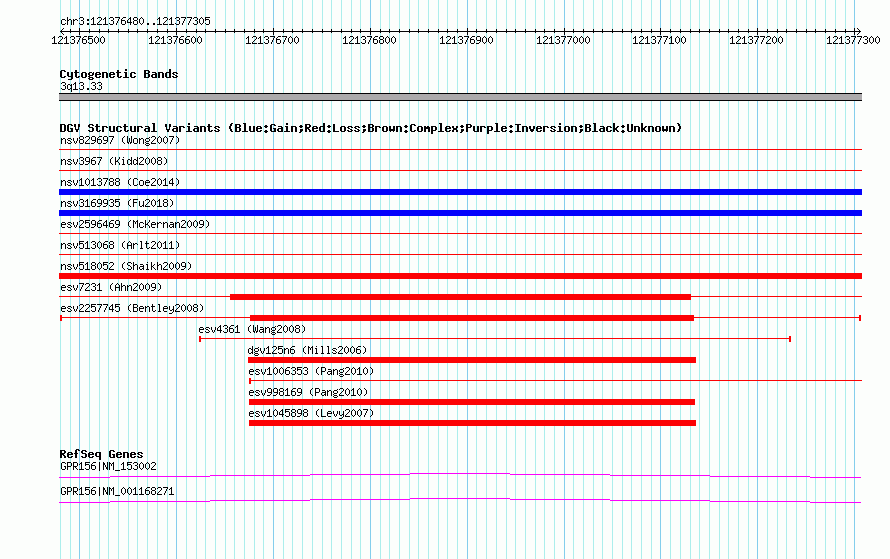Select the dgv125n6 (Mills2006) label
The height and width of the screenshot is (559, 890).
pyautogui.click(x=307, y=350)
